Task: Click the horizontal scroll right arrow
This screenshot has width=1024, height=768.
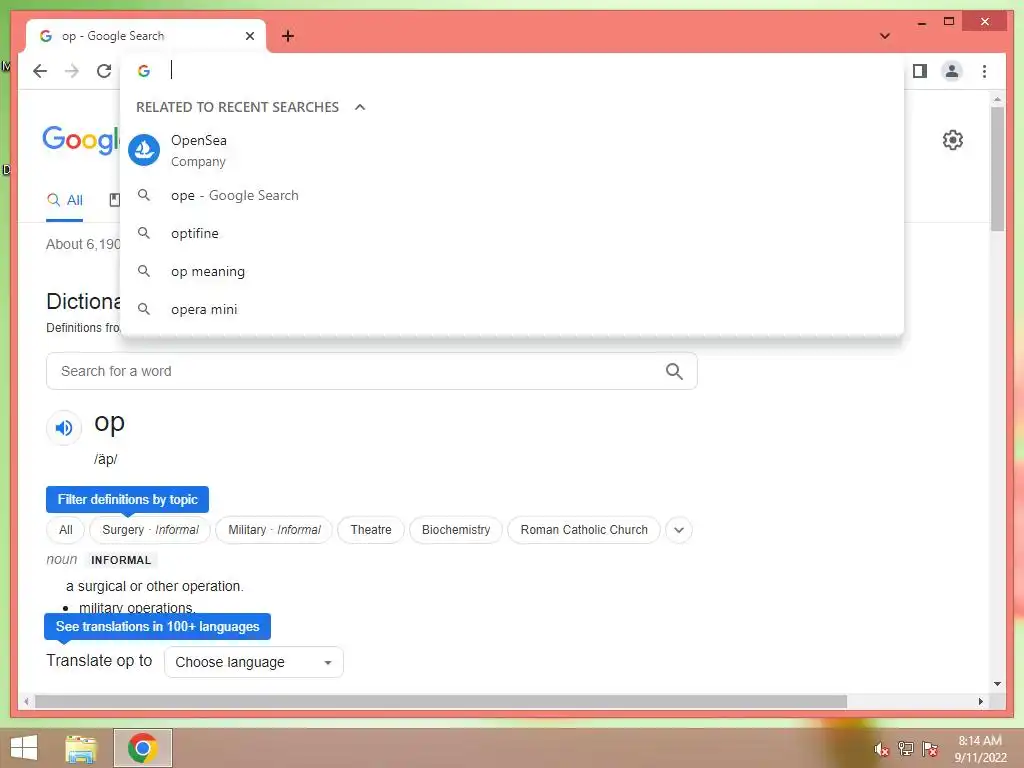Action: tap(980, 701)
